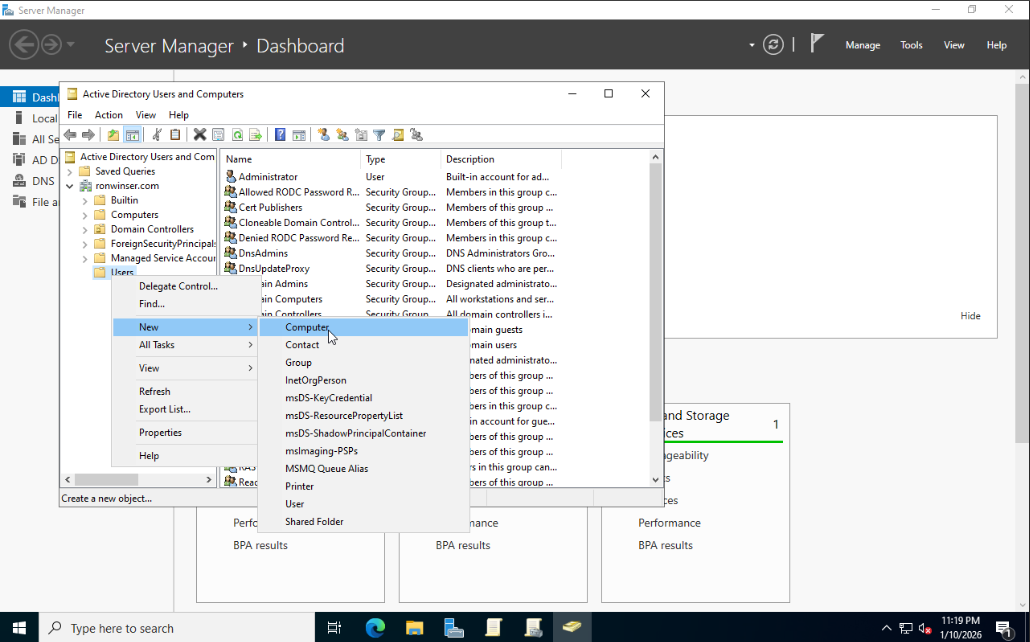Open the Action menu in menu bar

coord(108,115)
